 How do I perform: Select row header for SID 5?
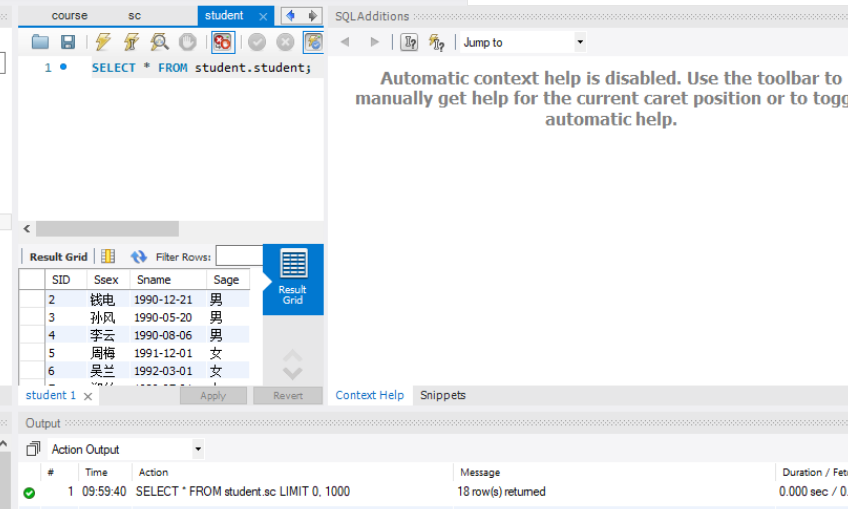pos(32,353)
